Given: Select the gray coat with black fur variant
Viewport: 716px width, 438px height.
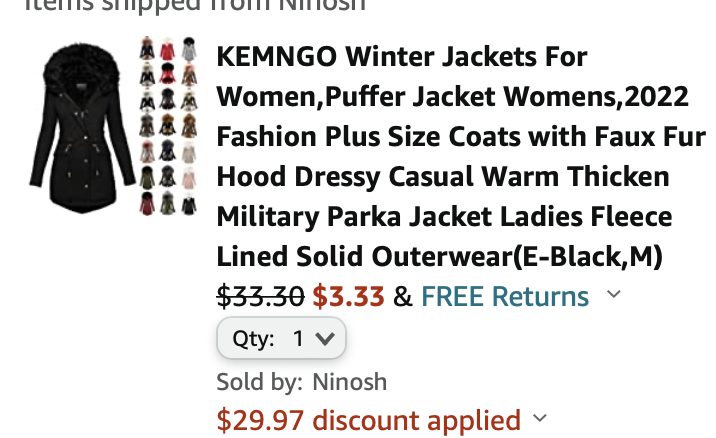Looking at the screenshot, I should point(189,49).
